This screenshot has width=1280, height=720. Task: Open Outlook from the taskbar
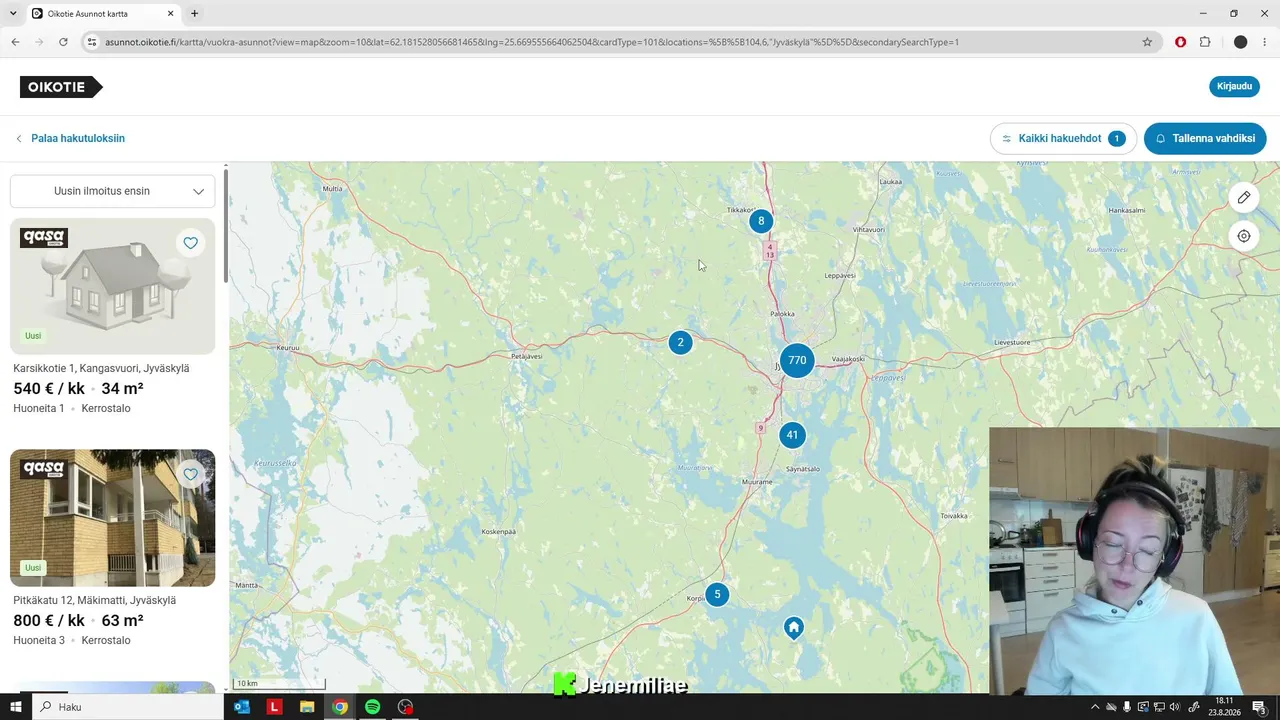(x=242, y=707)
